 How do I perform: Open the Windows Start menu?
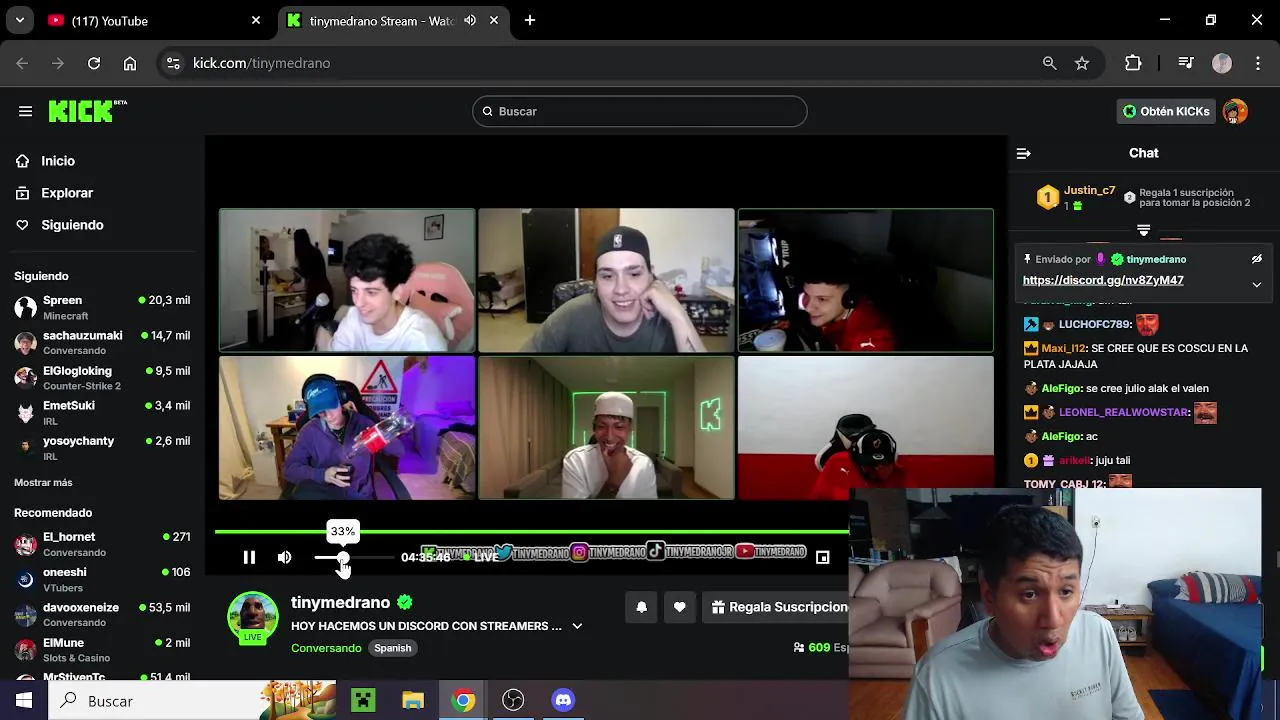24,701
